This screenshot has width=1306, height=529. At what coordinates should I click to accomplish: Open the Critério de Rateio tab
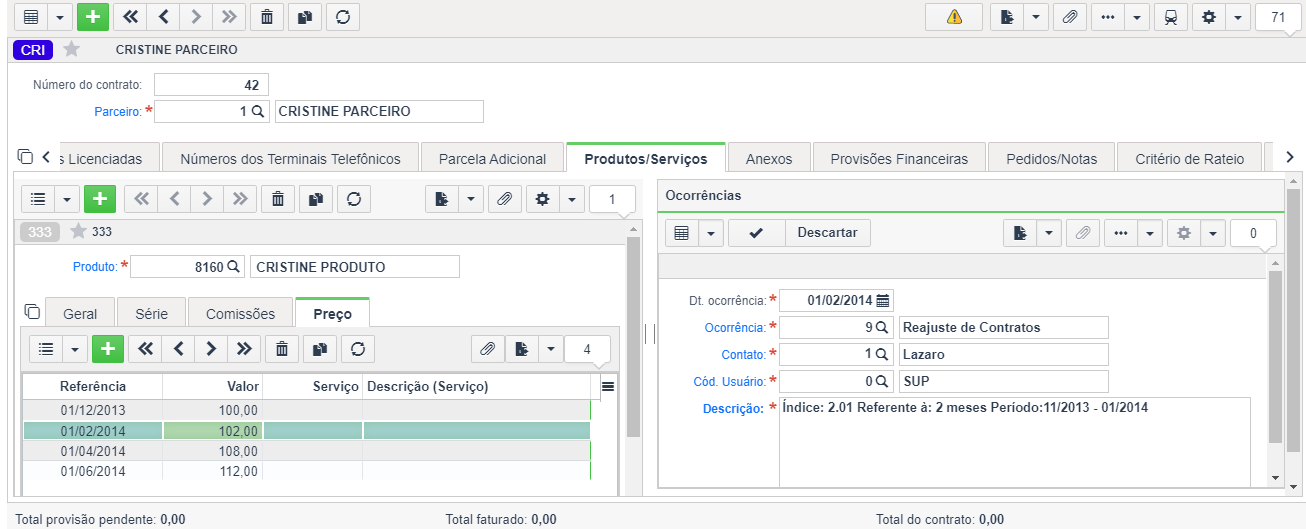tap(1190, 158)
